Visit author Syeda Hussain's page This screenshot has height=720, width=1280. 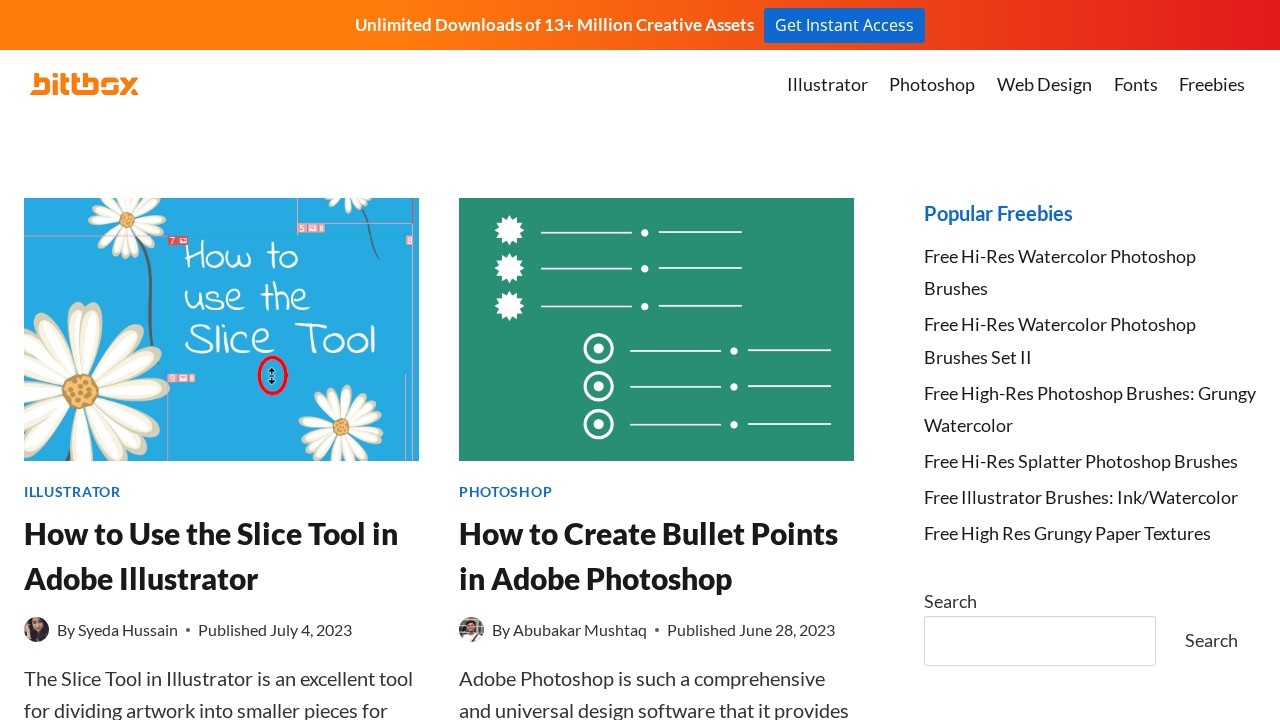click(x=128, y=630)
